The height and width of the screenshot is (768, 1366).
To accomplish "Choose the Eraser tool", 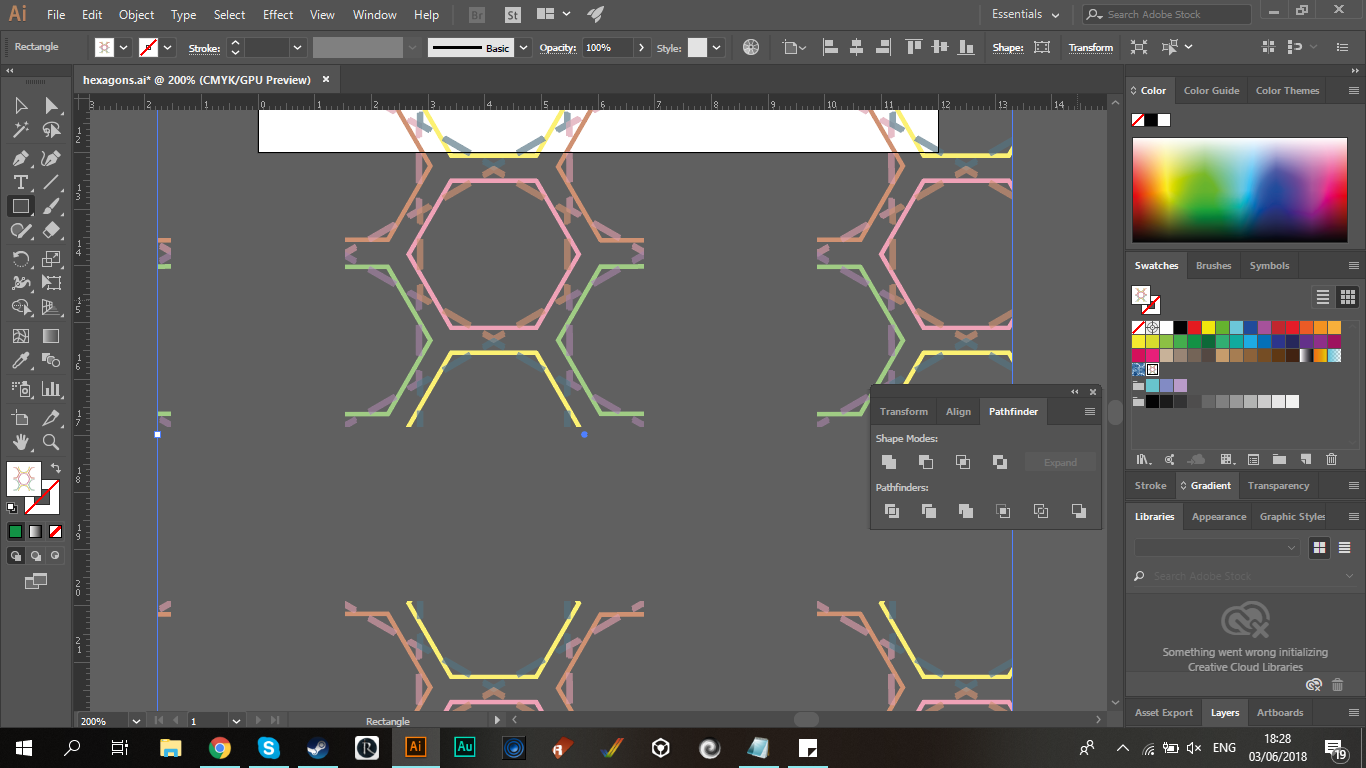I will click(x=51, y=230).
